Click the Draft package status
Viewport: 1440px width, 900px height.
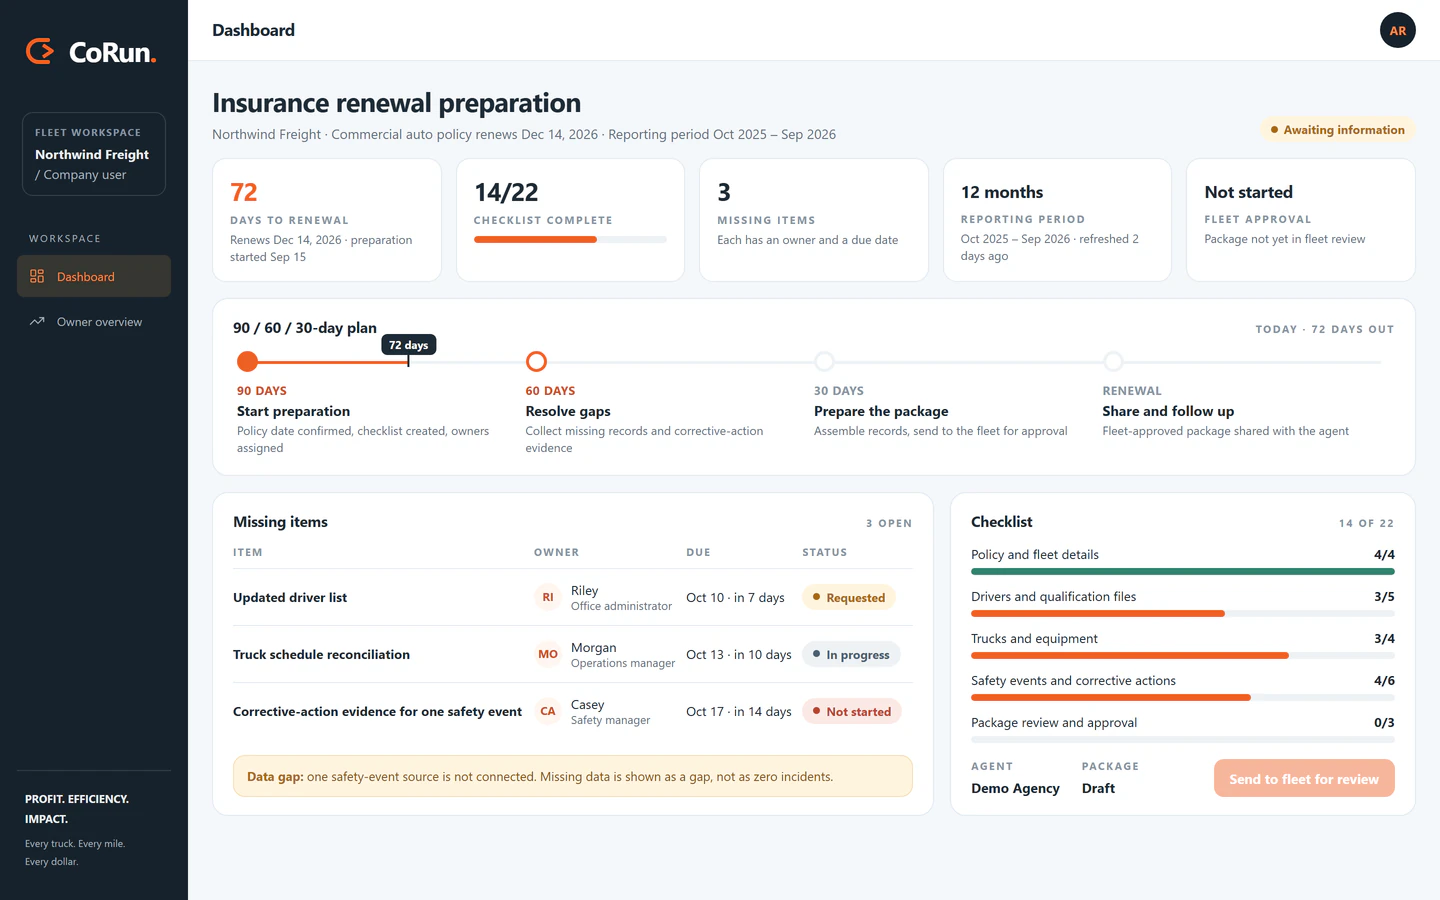coord(1098,788)
